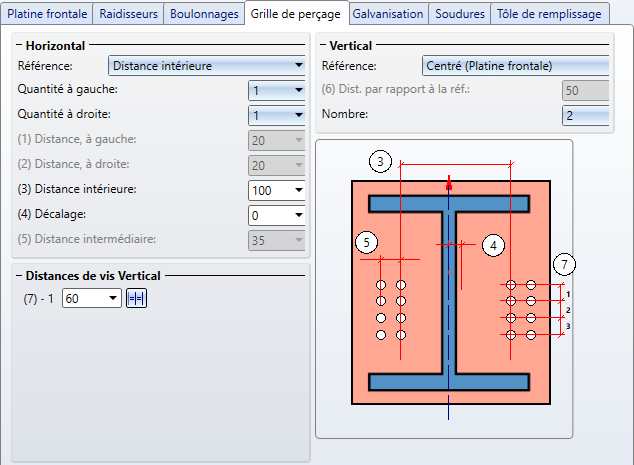This screenshot has width=634, height=465.
Task: Collapse the Horizontal section
Action: pos(21,46)
